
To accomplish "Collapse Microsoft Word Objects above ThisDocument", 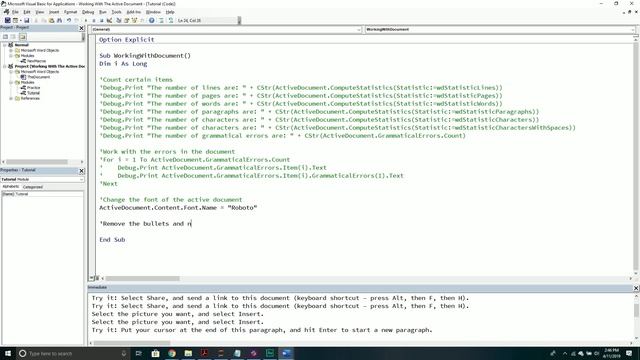I will pos(11,71).
